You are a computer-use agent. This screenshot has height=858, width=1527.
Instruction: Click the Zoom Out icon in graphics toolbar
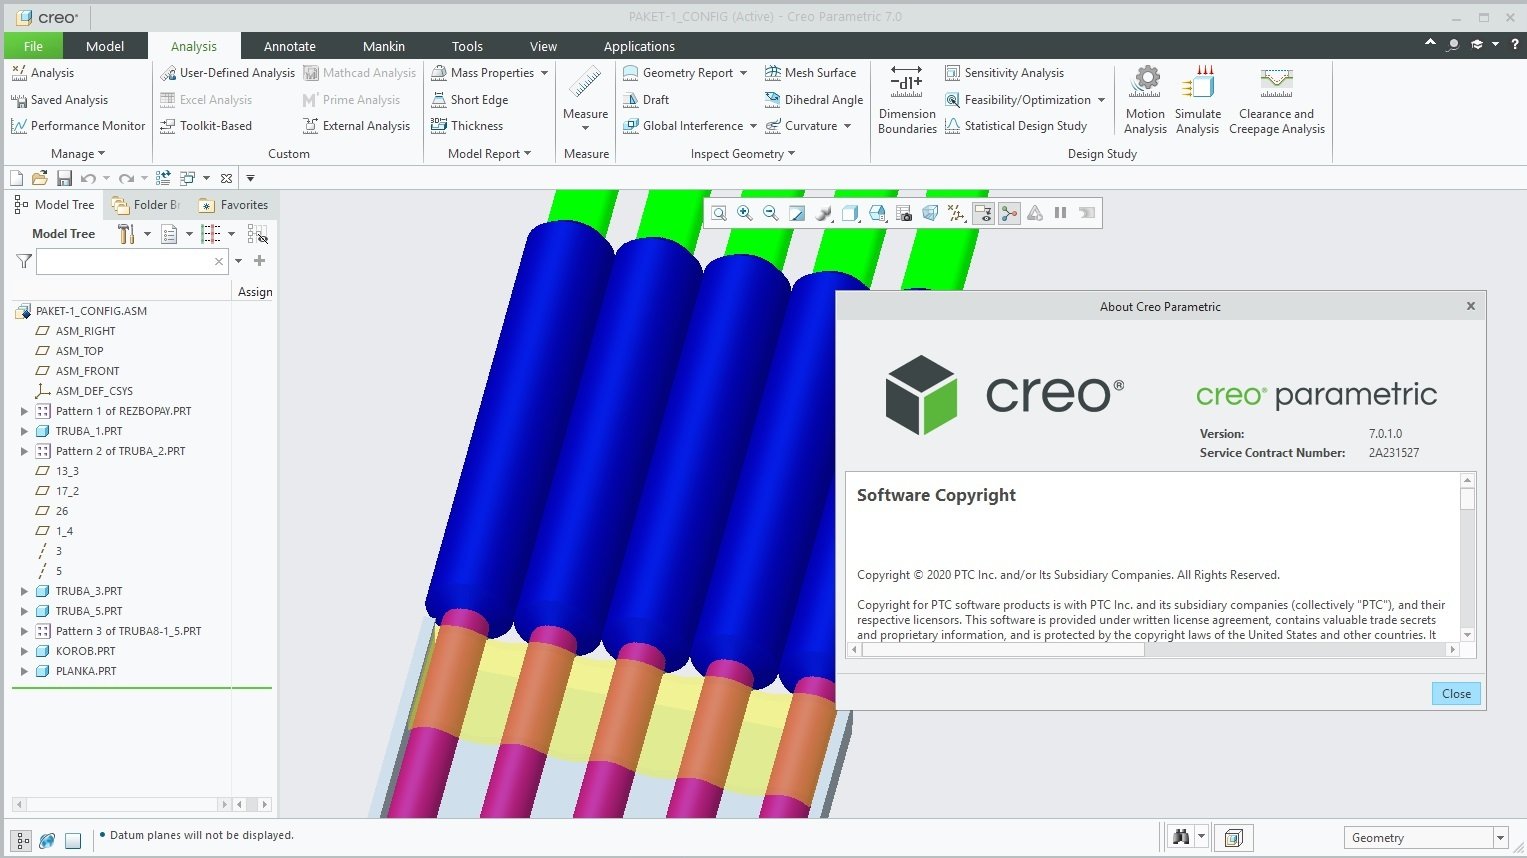click(x=771, y=213)
